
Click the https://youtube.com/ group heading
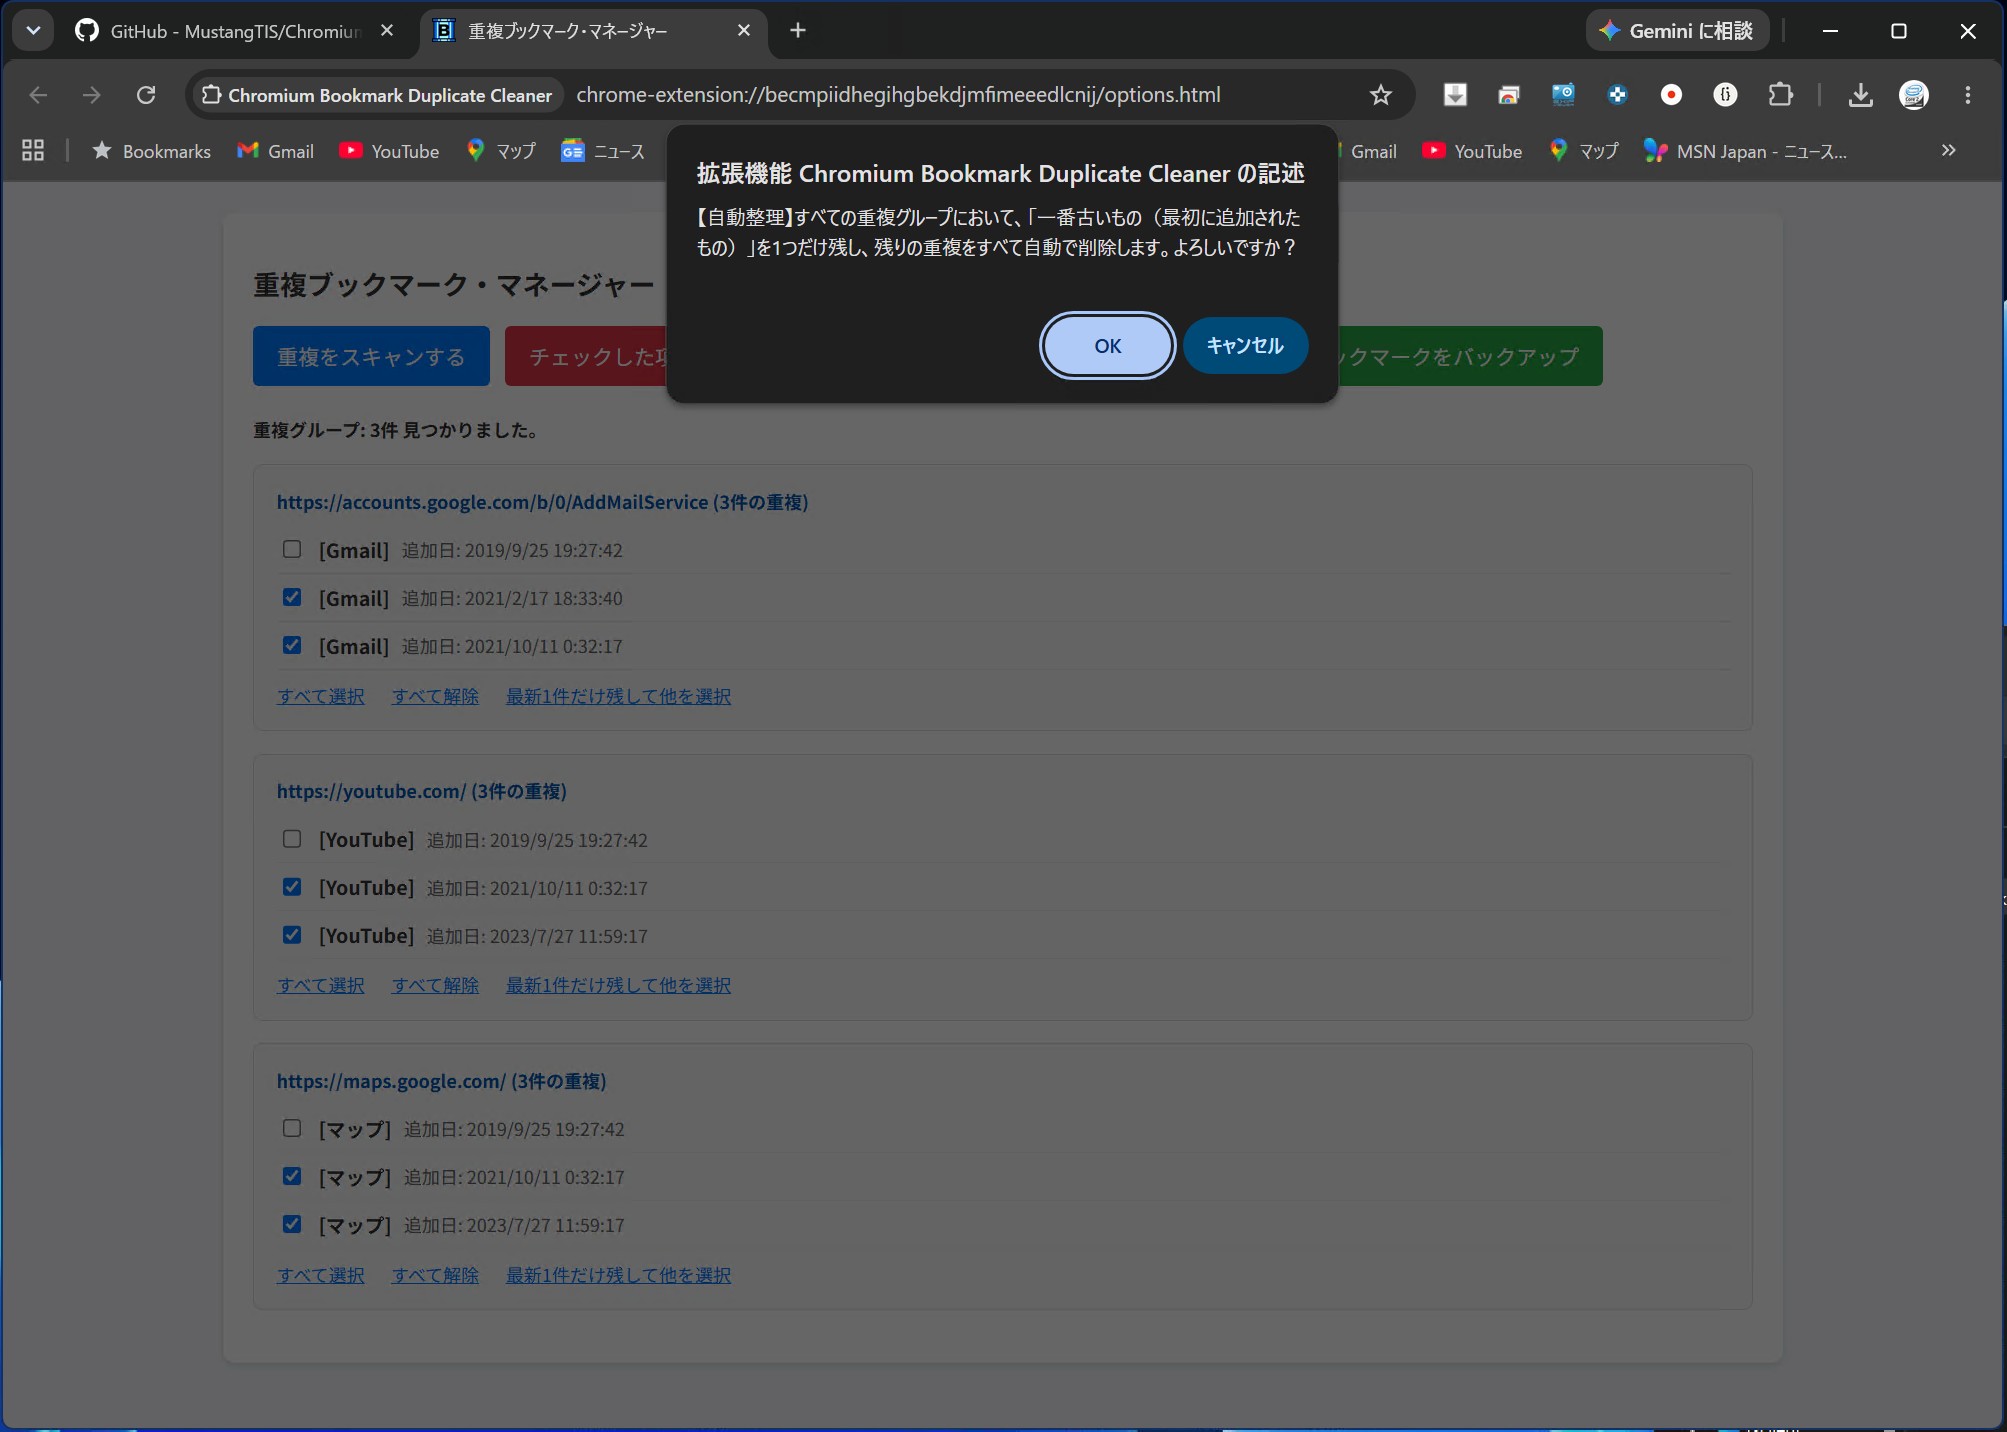pos(422,791)
